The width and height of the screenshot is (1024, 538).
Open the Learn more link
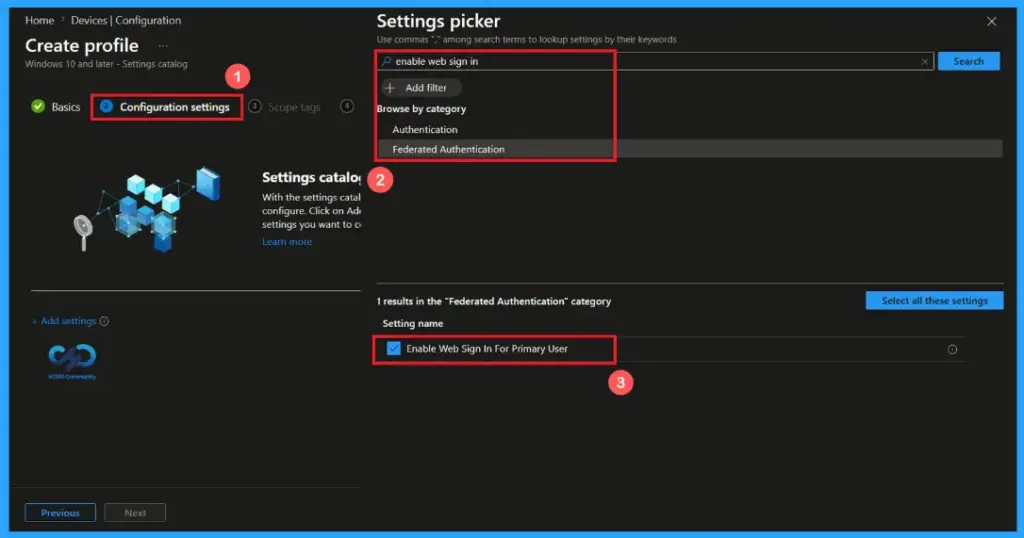[287, 242]
